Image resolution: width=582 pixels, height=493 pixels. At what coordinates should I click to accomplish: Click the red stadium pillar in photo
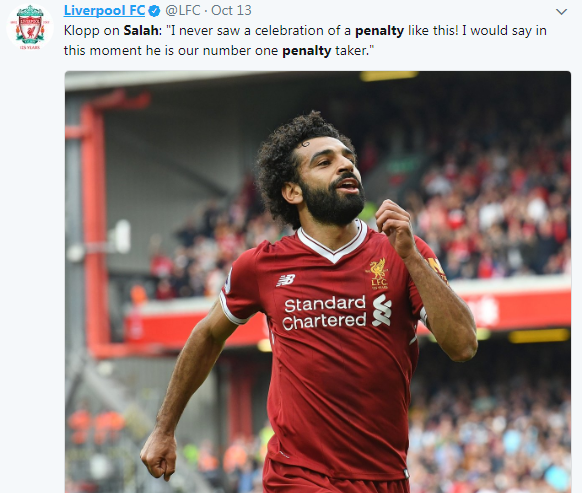[94, 223]
